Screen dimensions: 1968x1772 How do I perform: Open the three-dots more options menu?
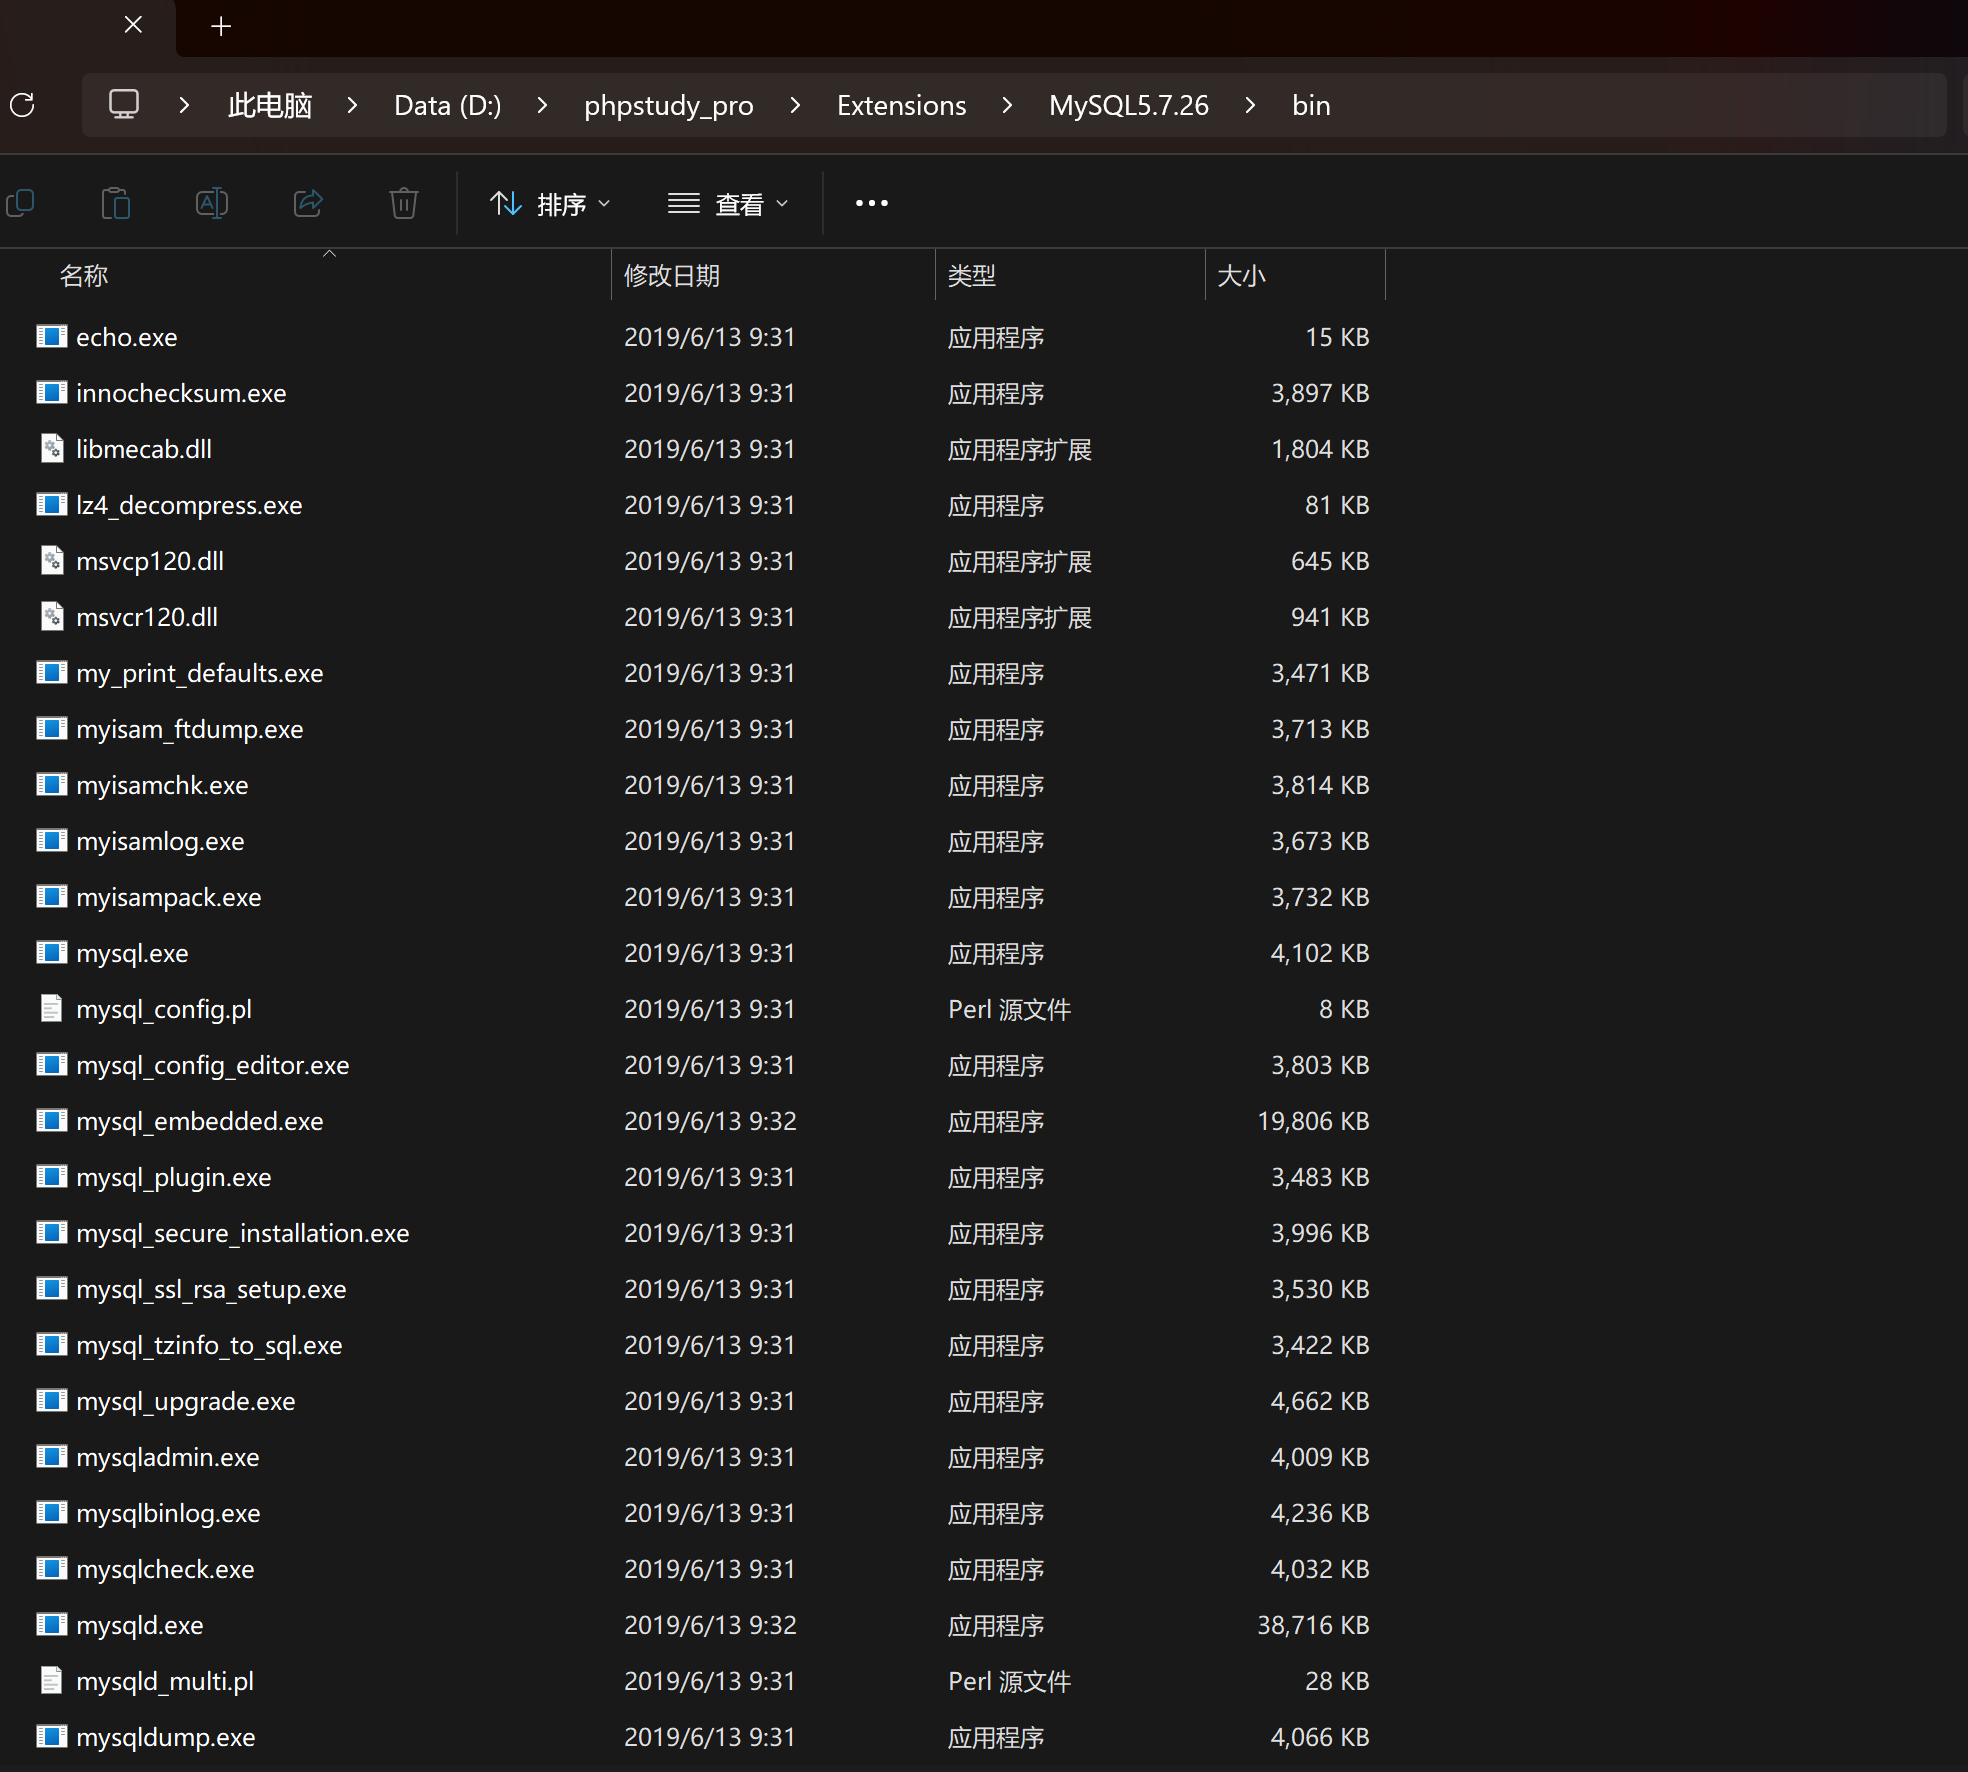point(871,204)
